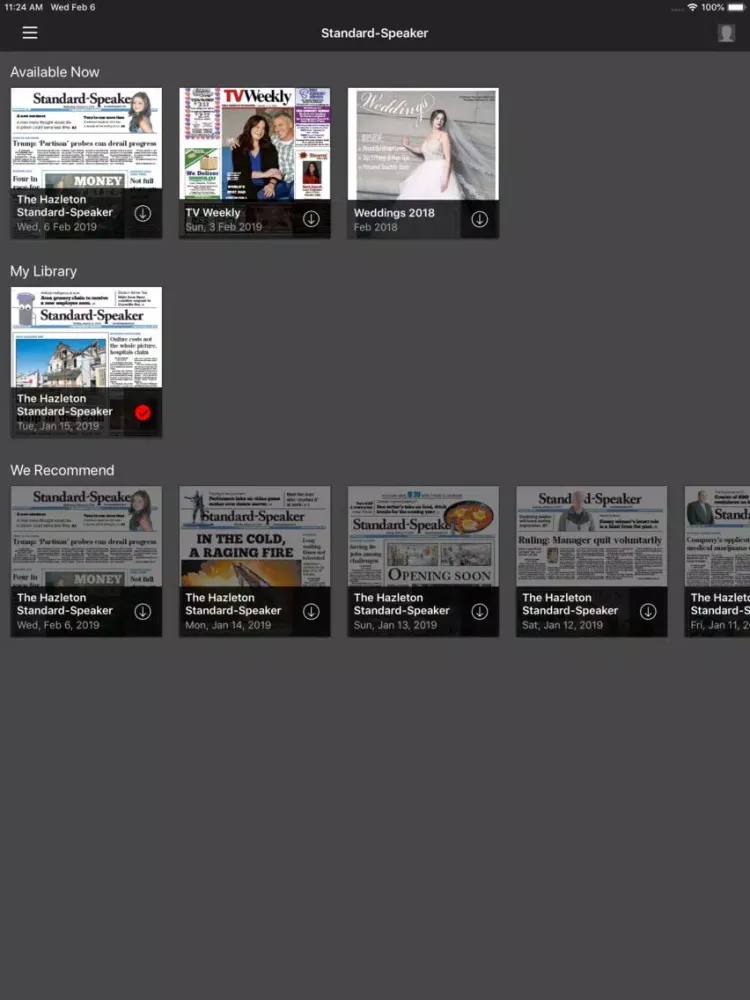Download the Mon, Jan 14, 2019 issue
750x1000 pixels.
(311, 612)
